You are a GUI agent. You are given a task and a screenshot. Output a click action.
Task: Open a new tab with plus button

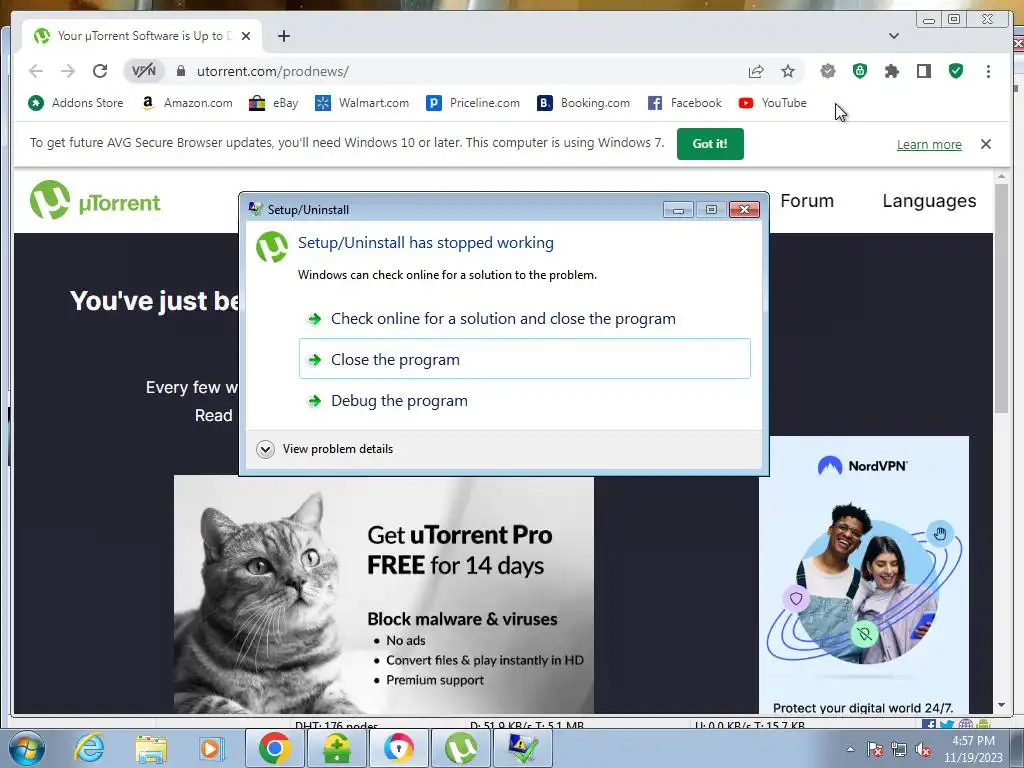pos(283,36)
